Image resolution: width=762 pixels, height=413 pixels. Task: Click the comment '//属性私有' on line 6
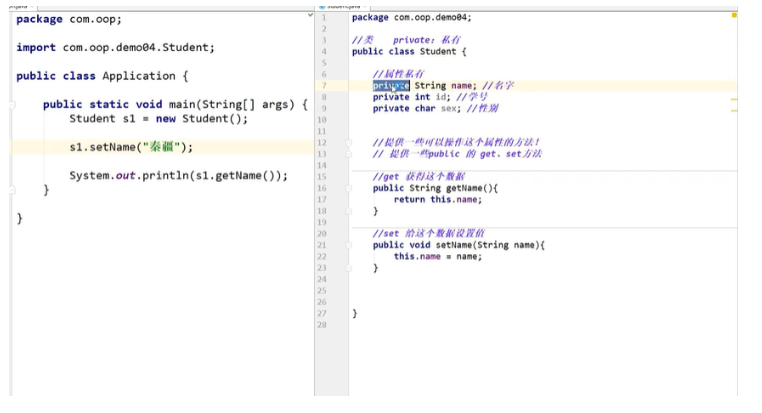point(398,74)
